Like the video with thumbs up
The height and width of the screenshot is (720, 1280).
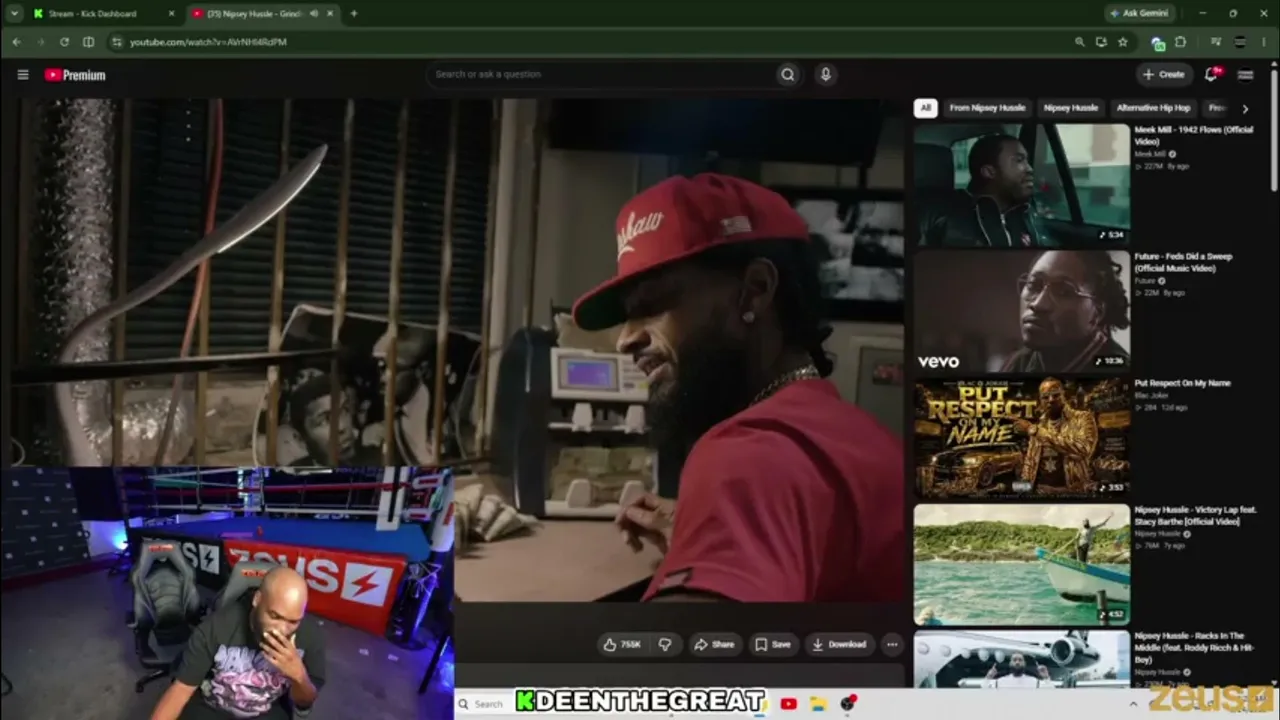coord(621,645)
